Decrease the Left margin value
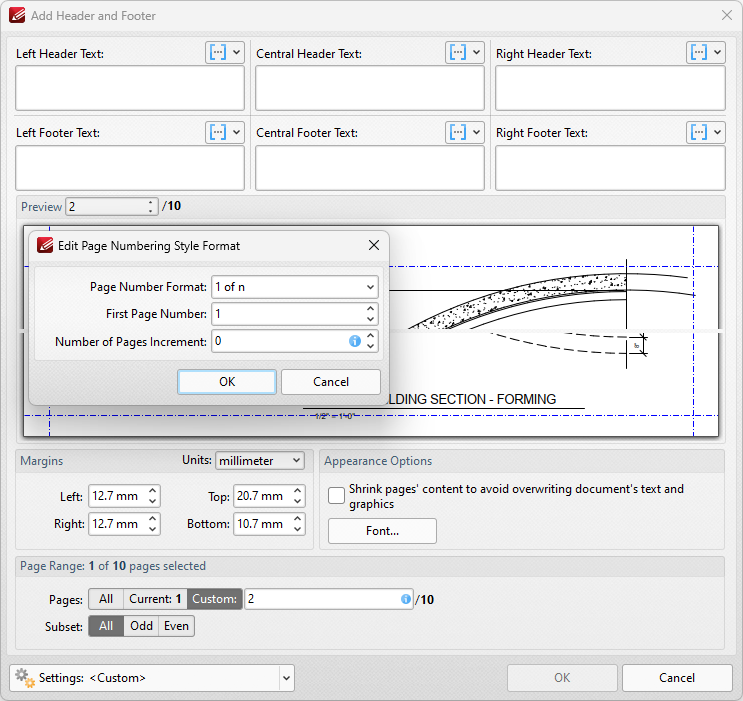Image resolution: width=743 pixels, height=701 pixels. 153,501
